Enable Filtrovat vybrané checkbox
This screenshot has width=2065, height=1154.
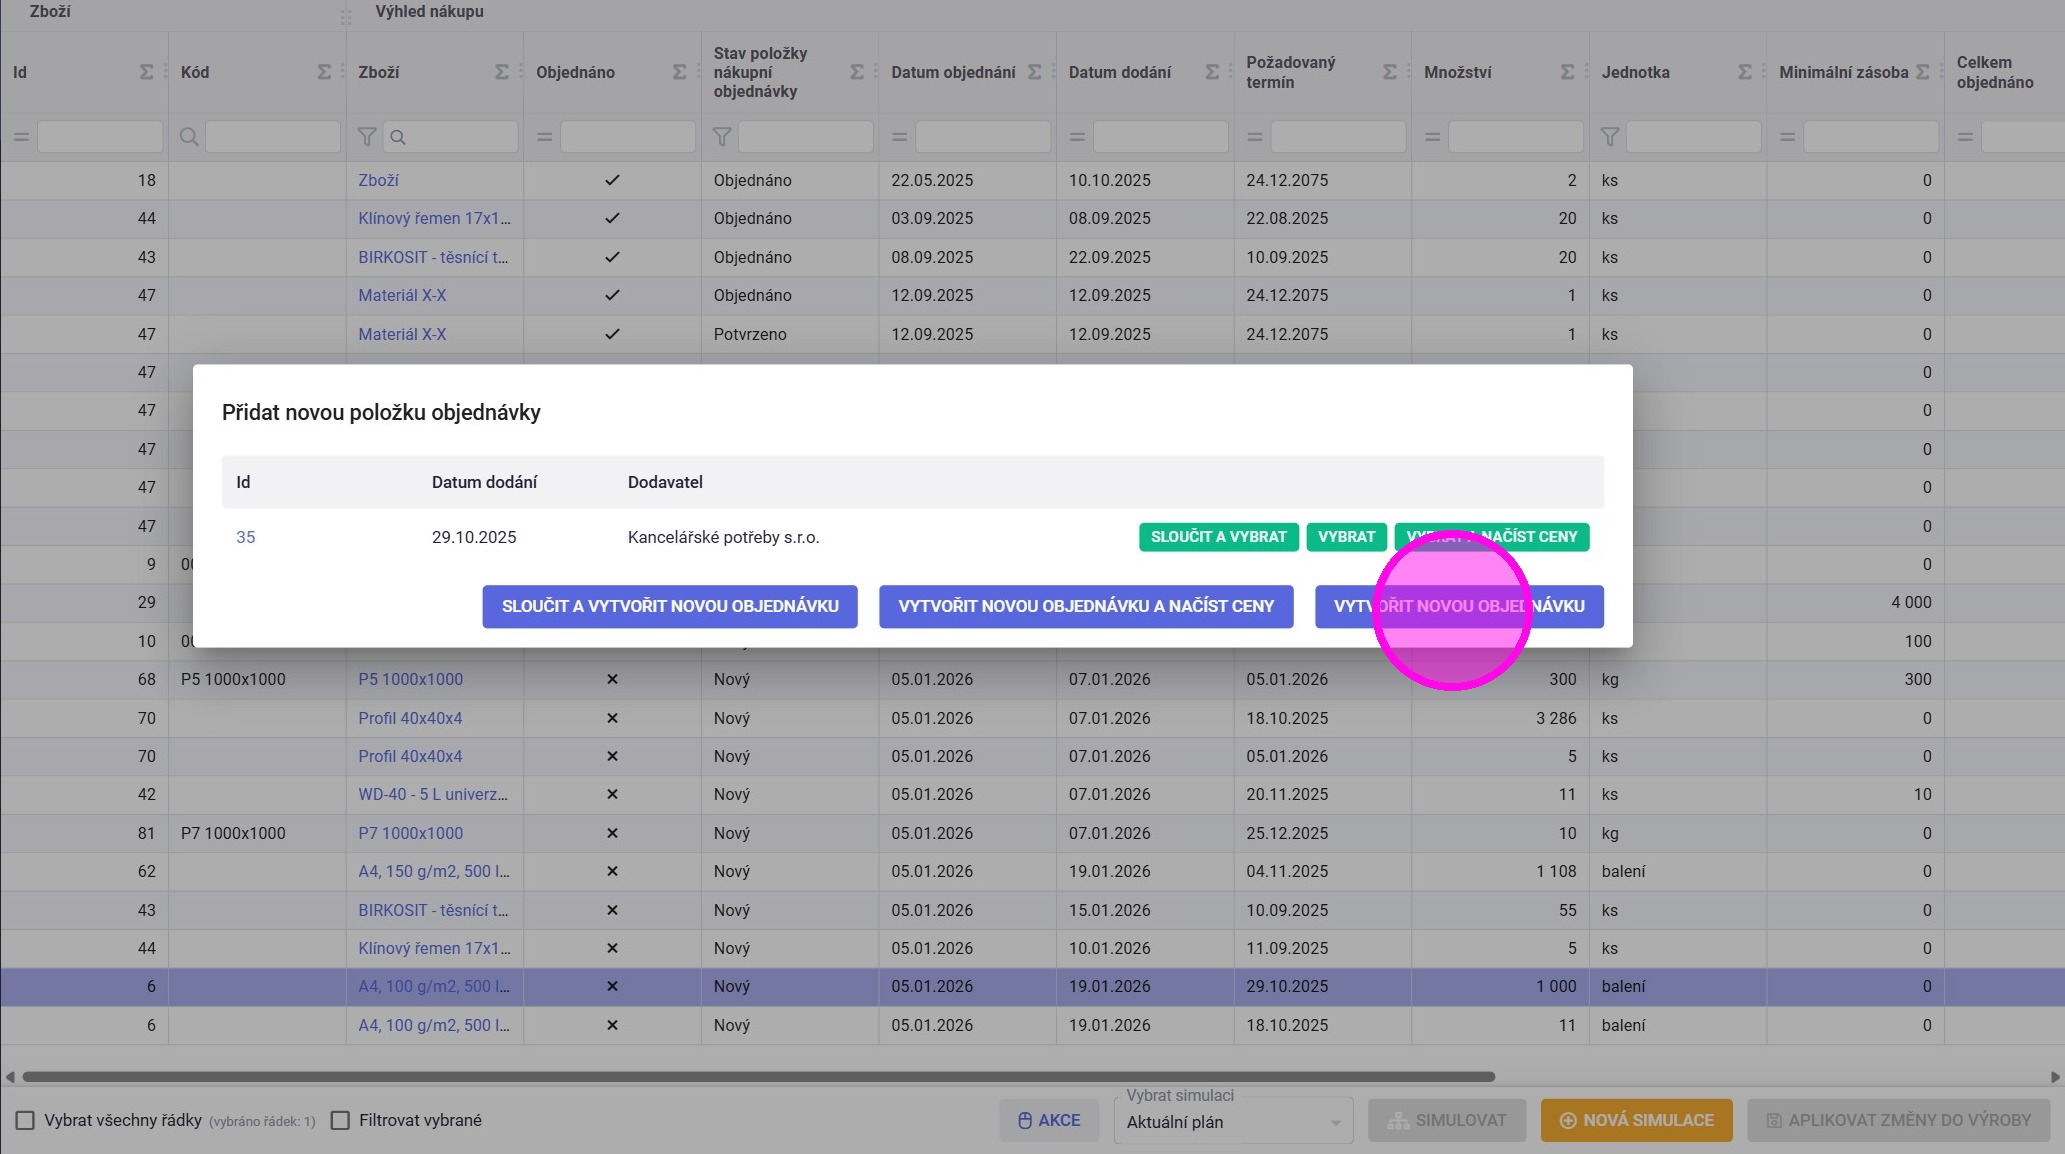pyautogui.click(x=341, y=1120)
